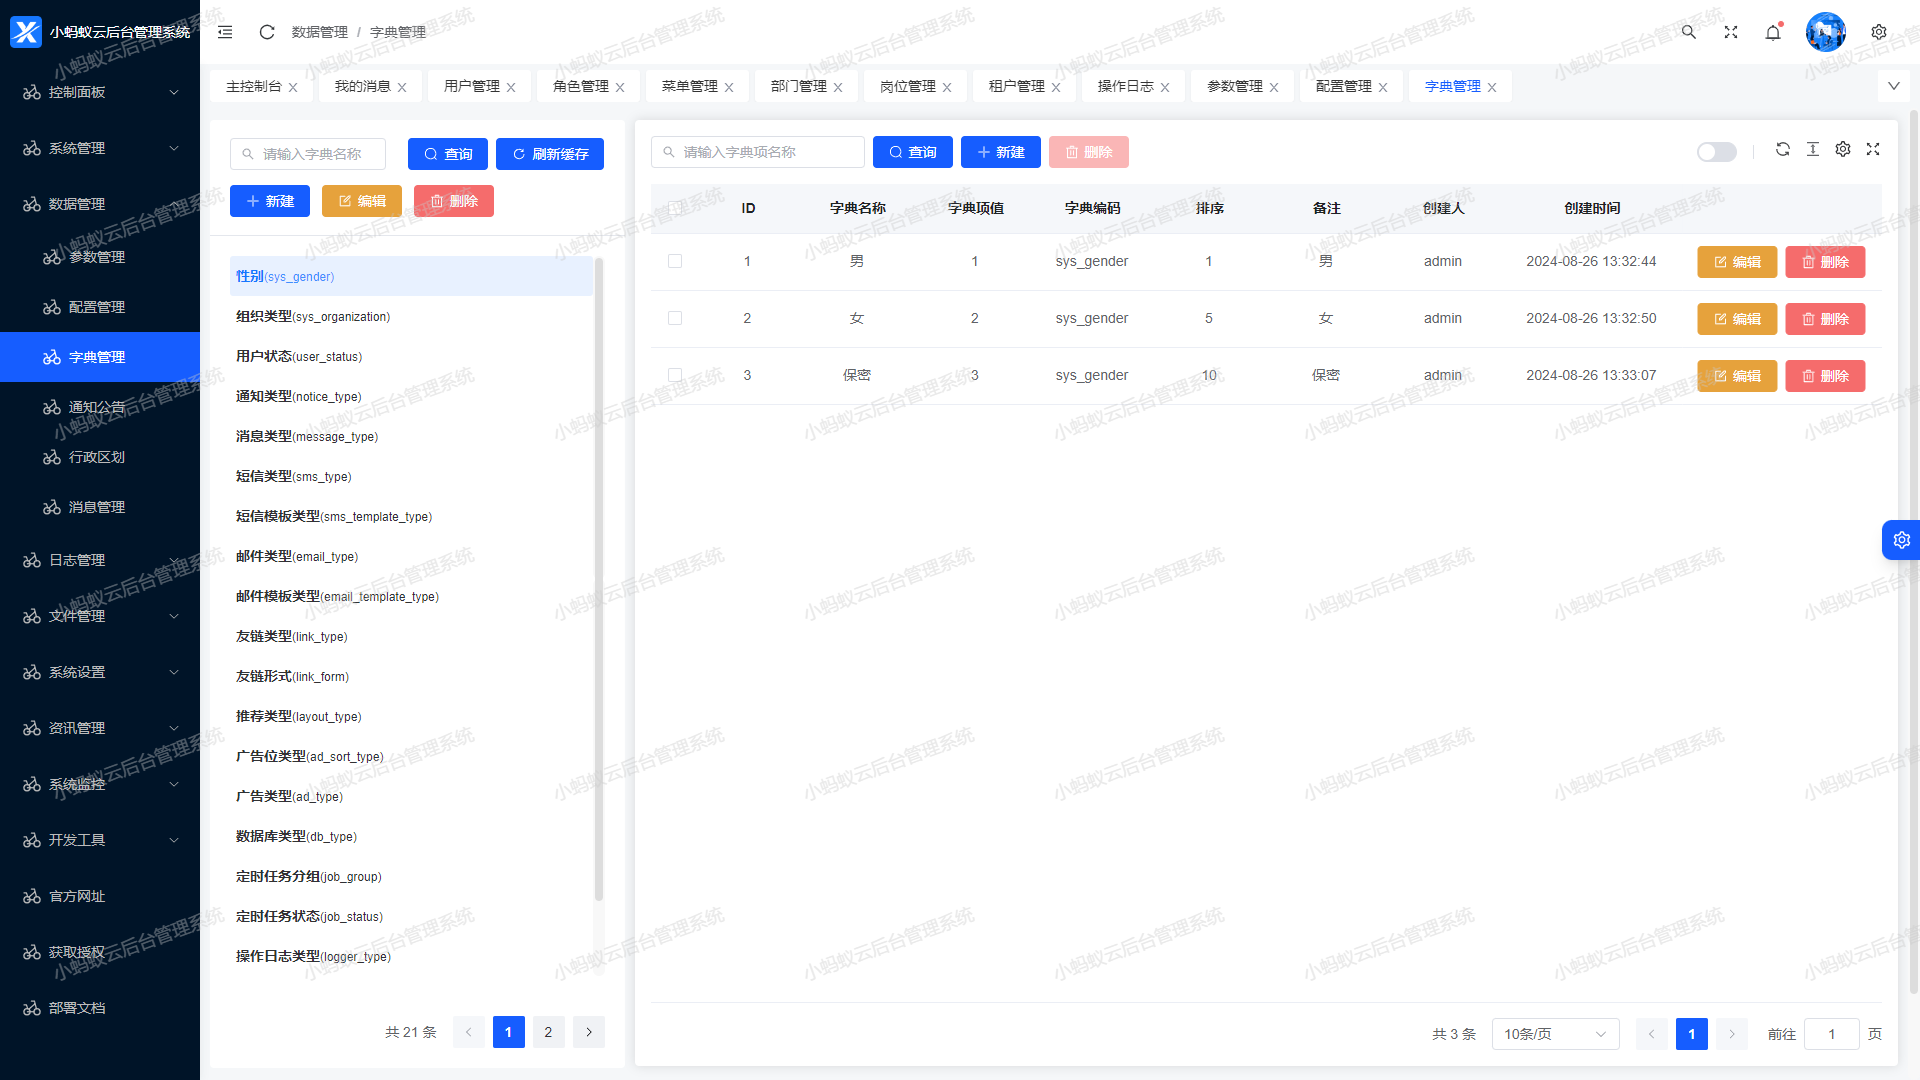The width and height of the screenshot is (1920, 1080).
Task: Open notifications bell icon
Action: (1773, 32)
